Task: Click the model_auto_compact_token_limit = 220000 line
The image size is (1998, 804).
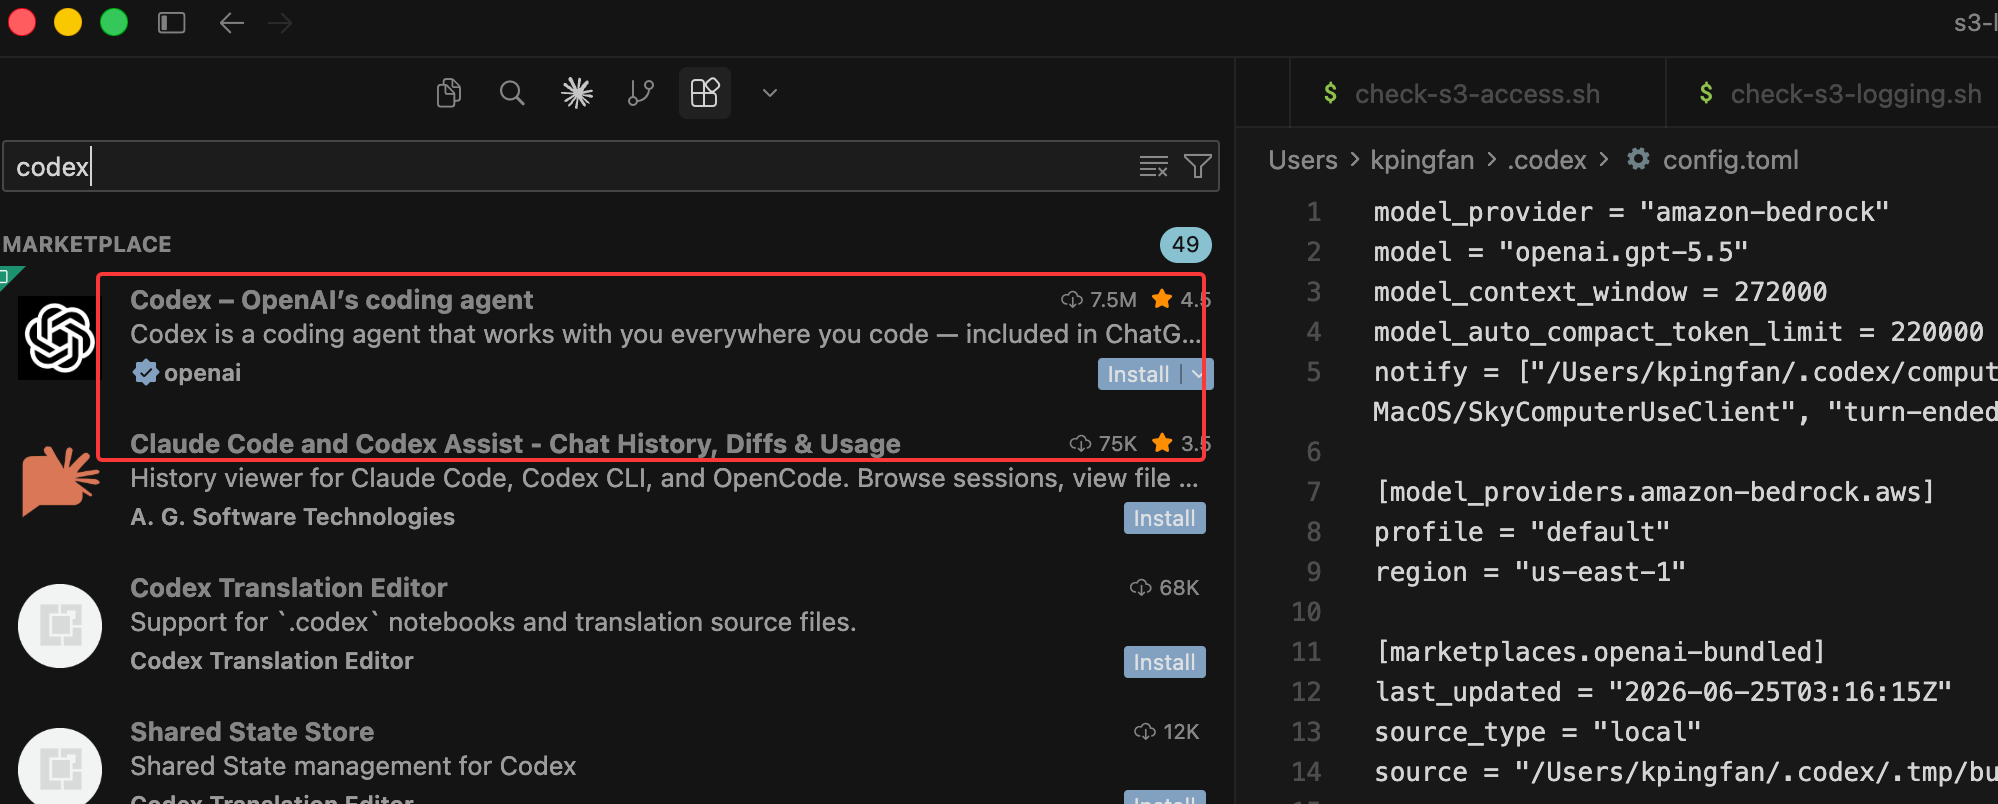Action: coord(1678,332)
